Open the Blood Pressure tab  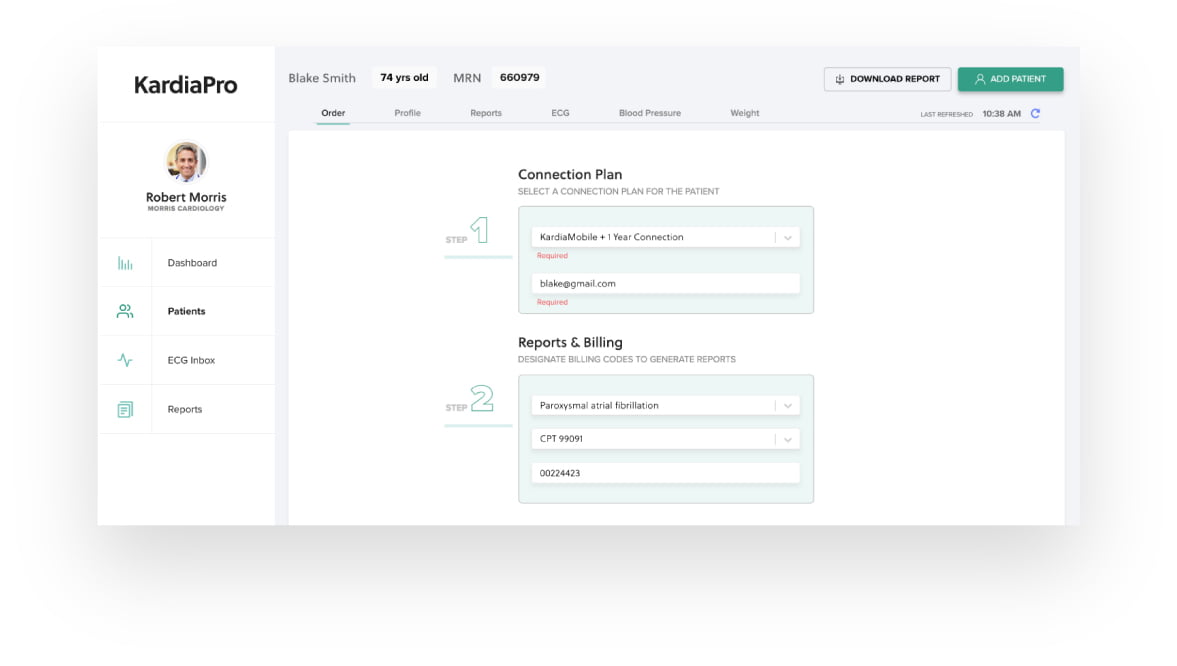coord(650,113)
